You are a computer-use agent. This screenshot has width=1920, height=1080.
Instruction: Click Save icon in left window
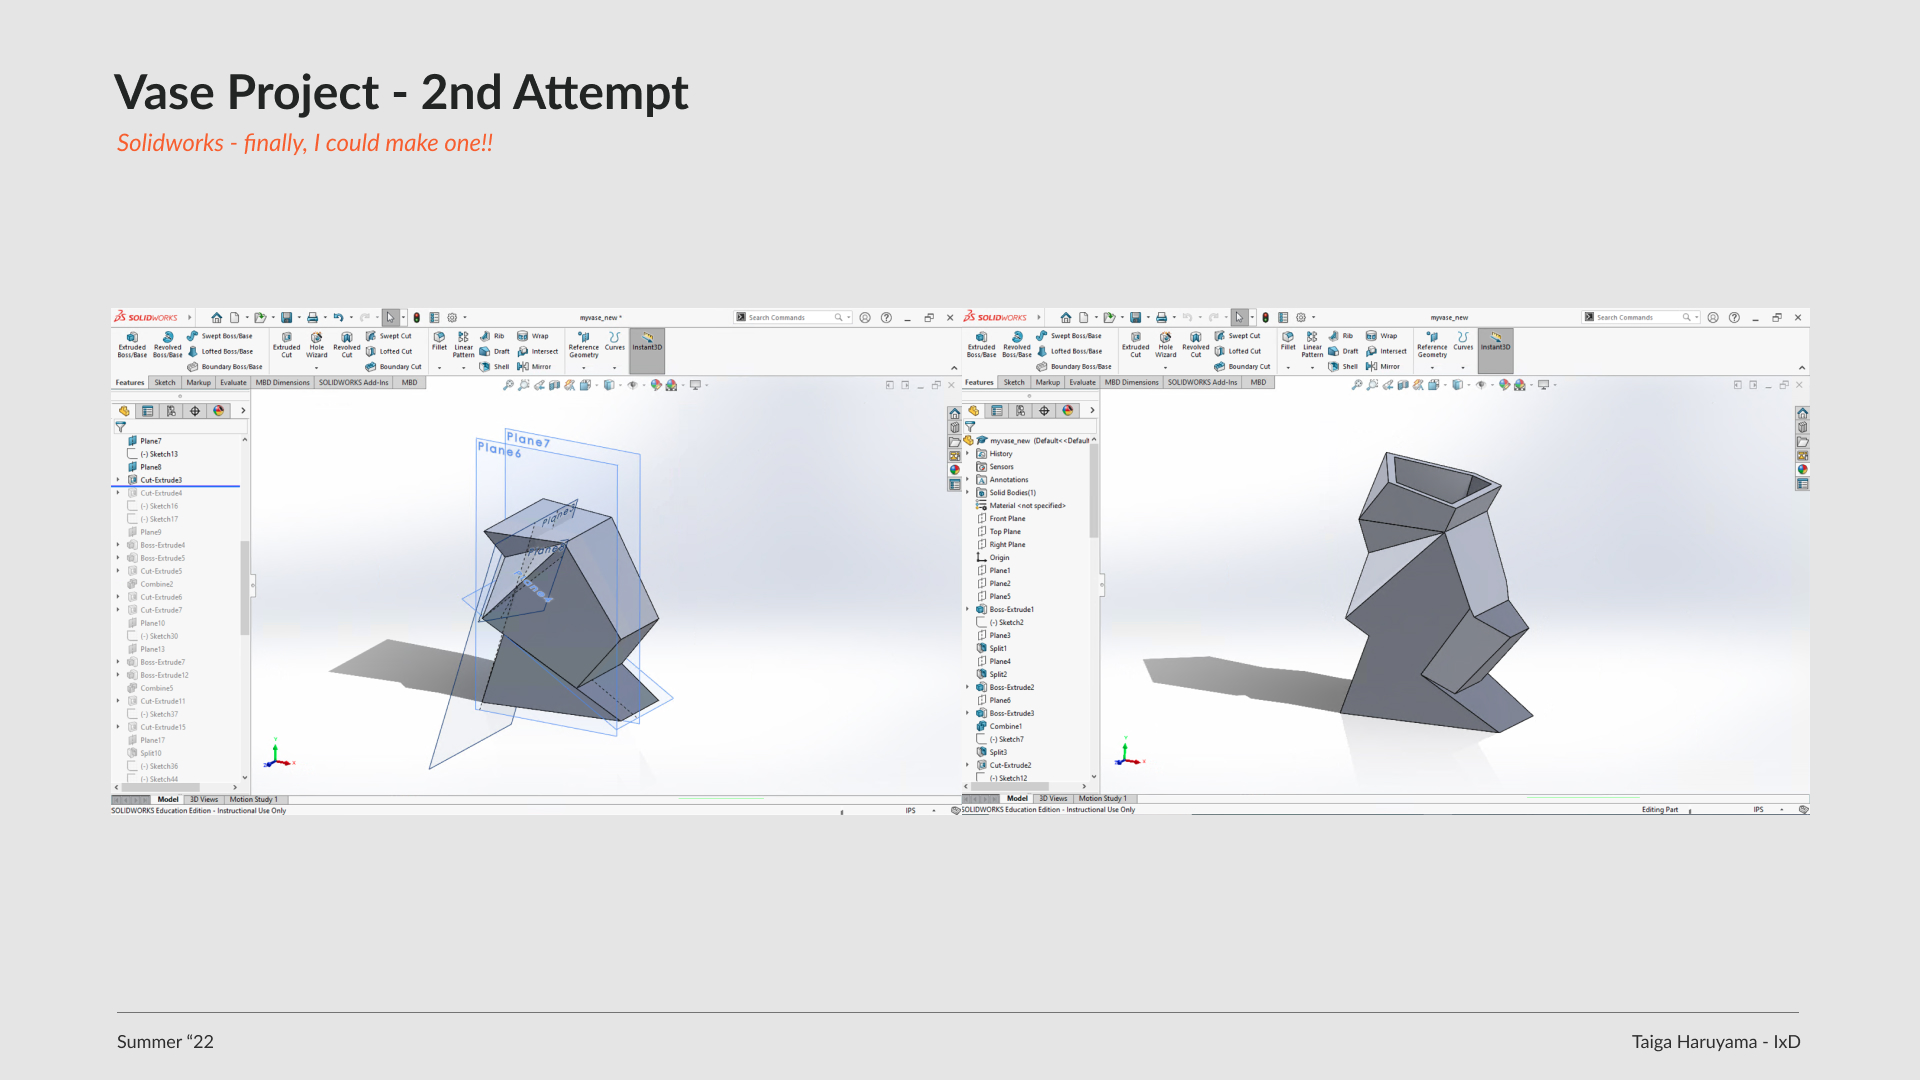286,318
